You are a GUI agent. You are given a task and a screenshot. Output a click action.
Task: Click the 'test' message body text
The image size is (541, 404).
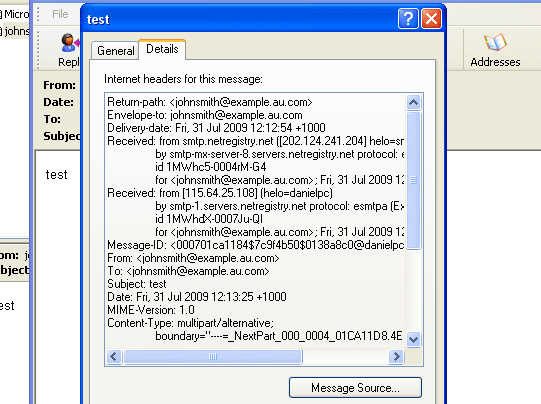pos(56,175)
